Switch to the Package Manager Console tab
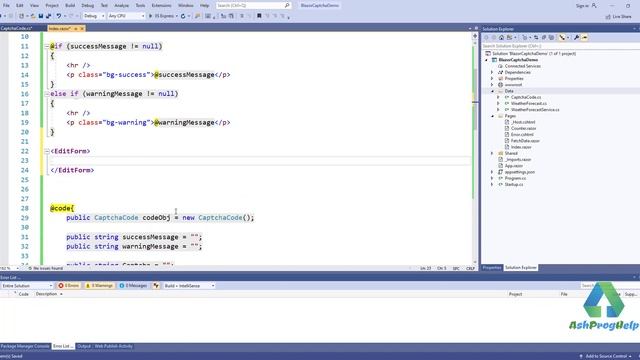This screenshot has height=360, width=640. point(25,346)
